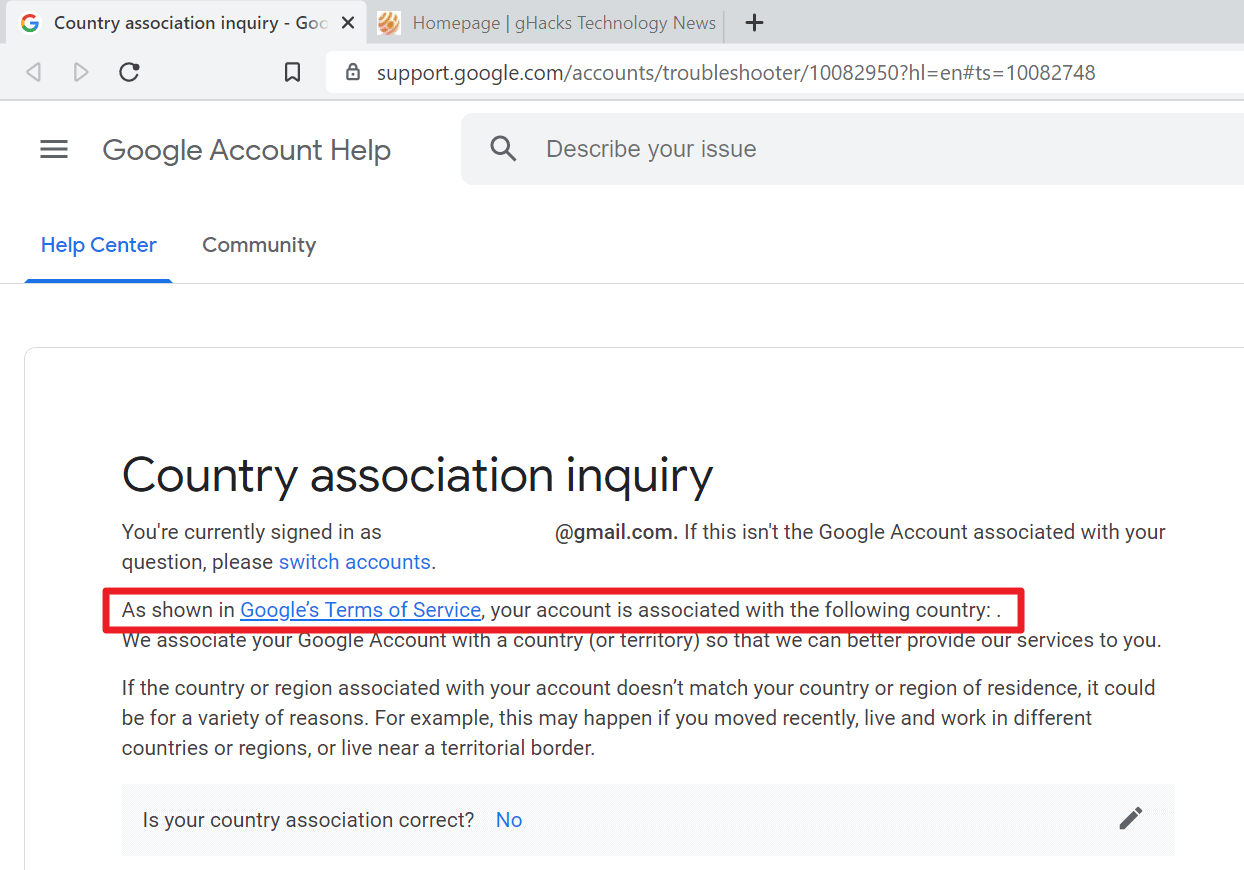Click the switch accounts link
This screenshot has height=870, width=1244.
(x=354, y=562)
